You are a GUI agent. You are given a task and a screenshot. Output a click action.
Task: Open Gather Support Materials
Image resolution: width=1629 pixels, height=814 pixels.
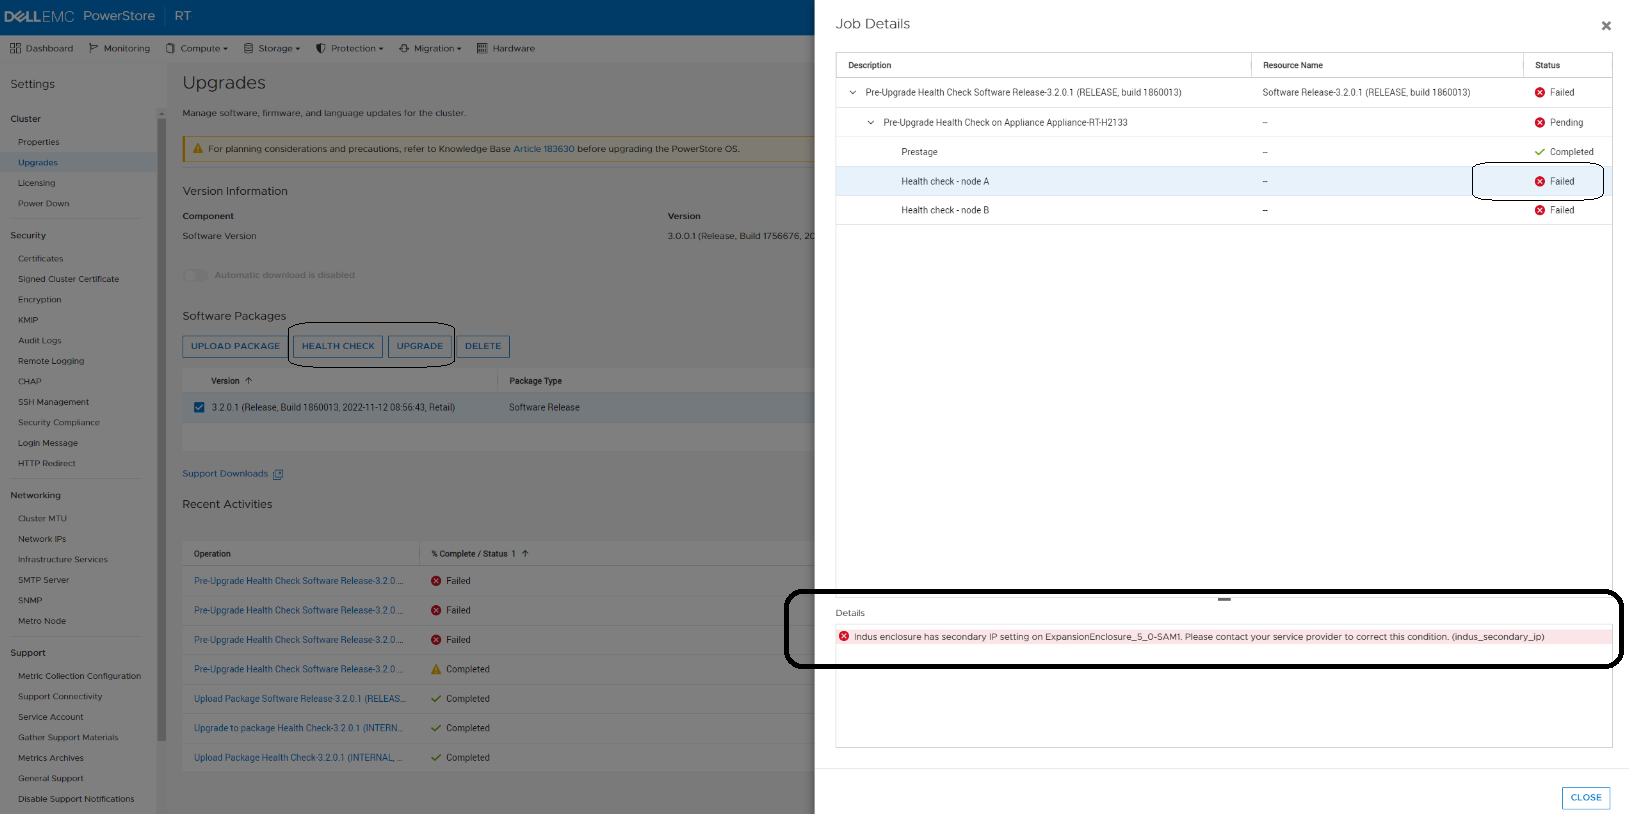[68, 738]
